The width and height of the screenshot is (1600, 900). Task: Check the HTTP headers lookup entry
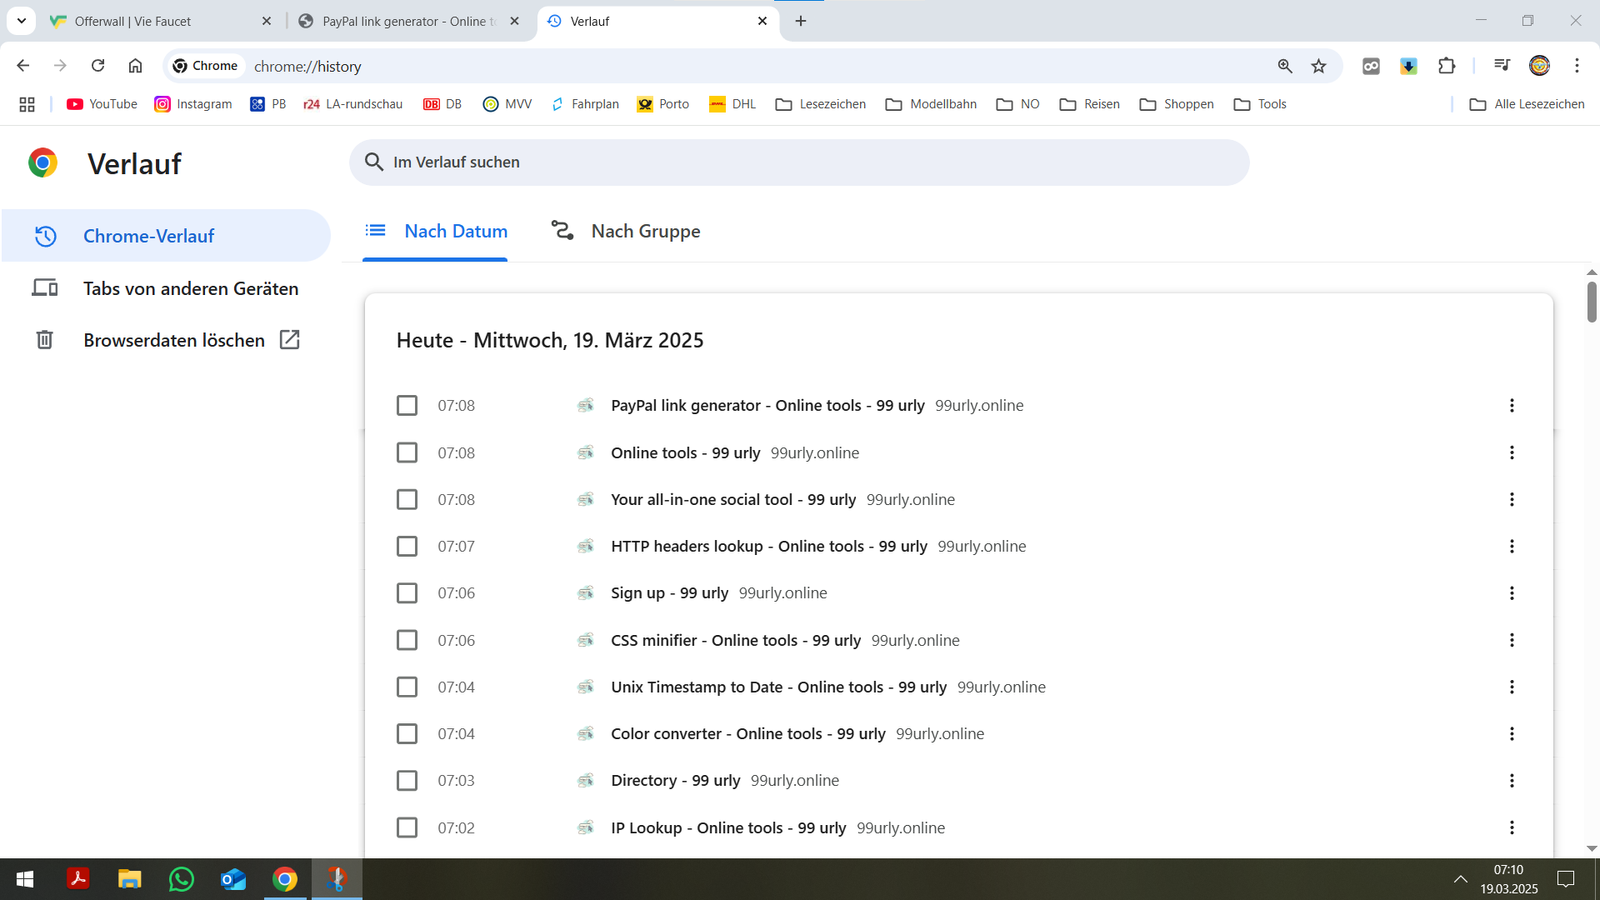pos(407,546)
